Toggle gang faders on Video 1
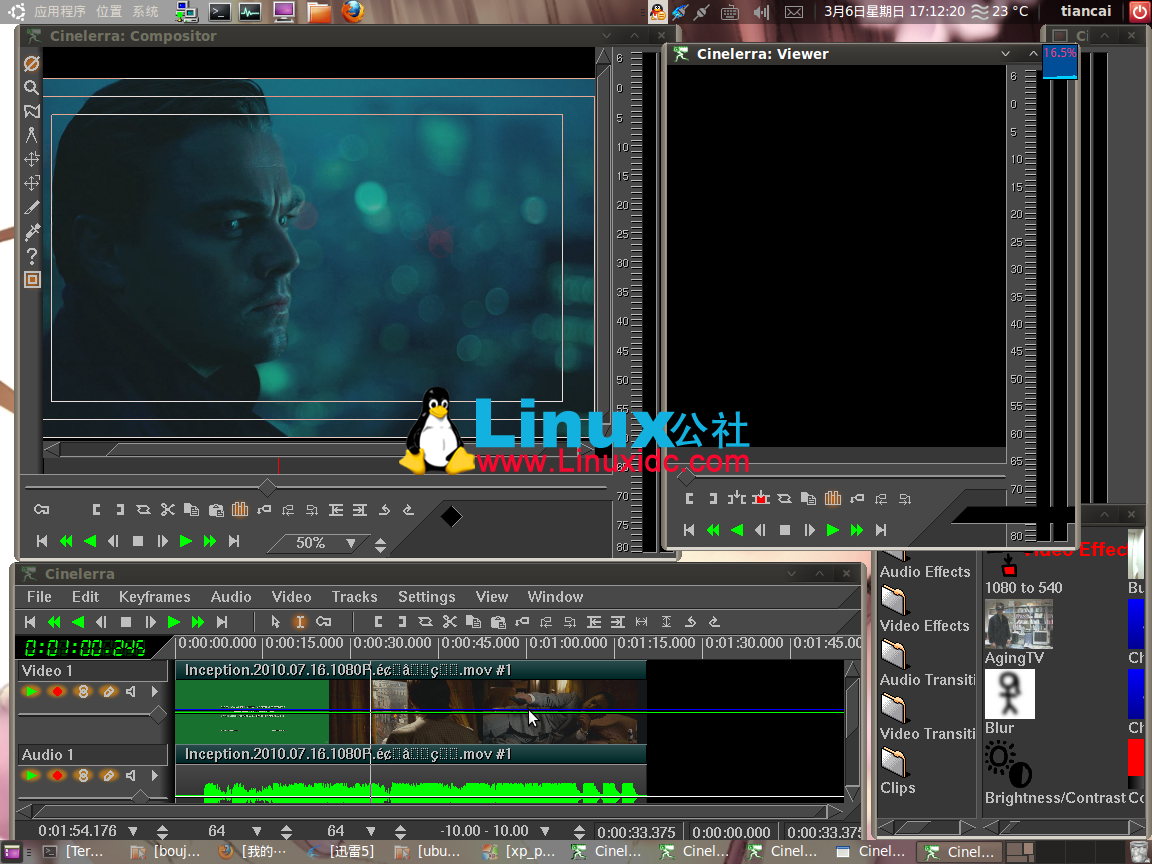 pyautogui.click(x=83, y=691)
